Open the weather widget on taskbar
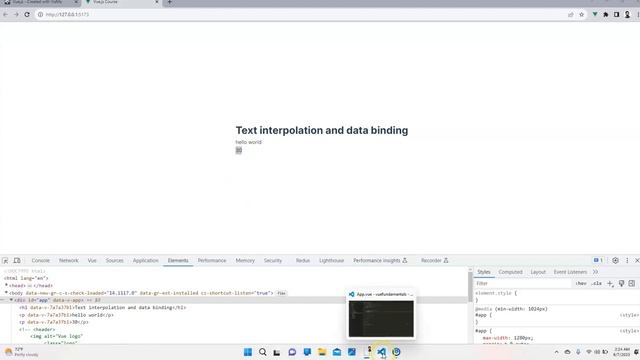 pyautogui.click(x=21, y=352)
